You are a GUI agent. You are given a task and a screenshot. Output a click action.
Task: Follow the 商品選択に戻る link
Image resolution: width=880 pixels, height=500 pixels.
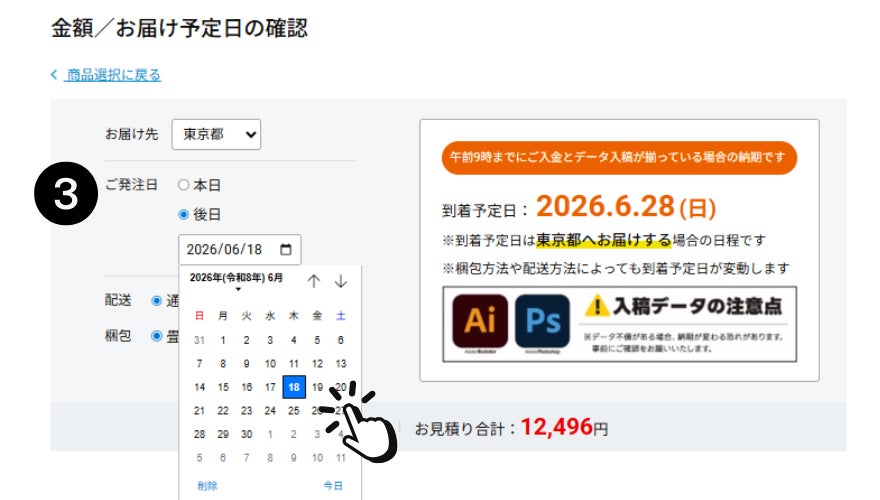pos(113,75)
